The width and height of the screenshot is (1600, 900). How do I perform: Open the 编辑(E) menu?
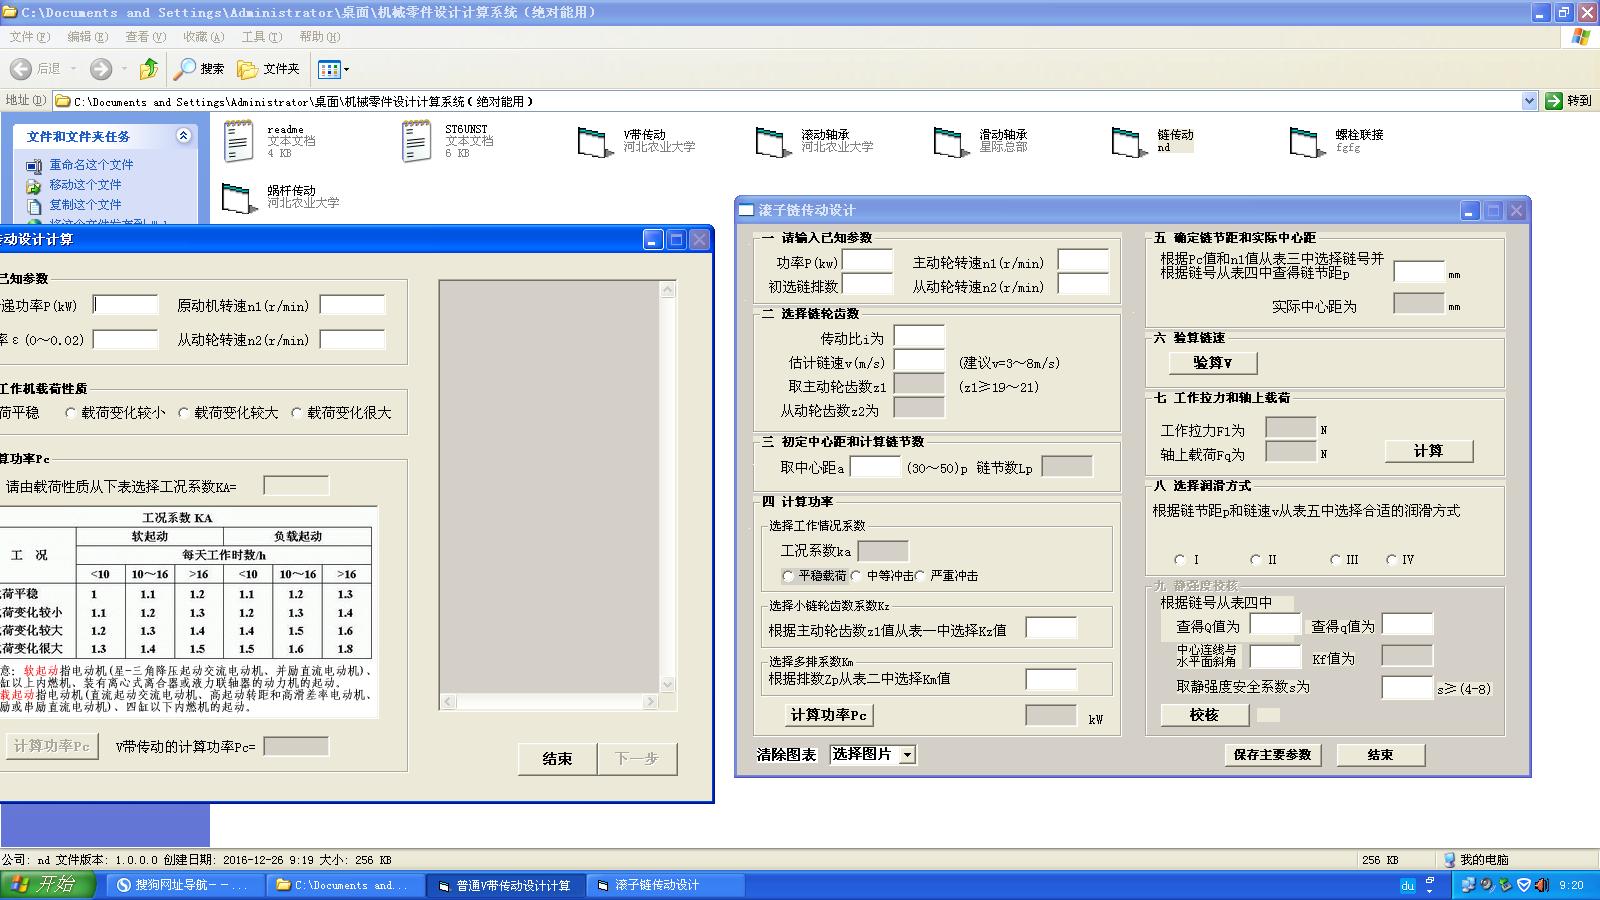point(87,37)
